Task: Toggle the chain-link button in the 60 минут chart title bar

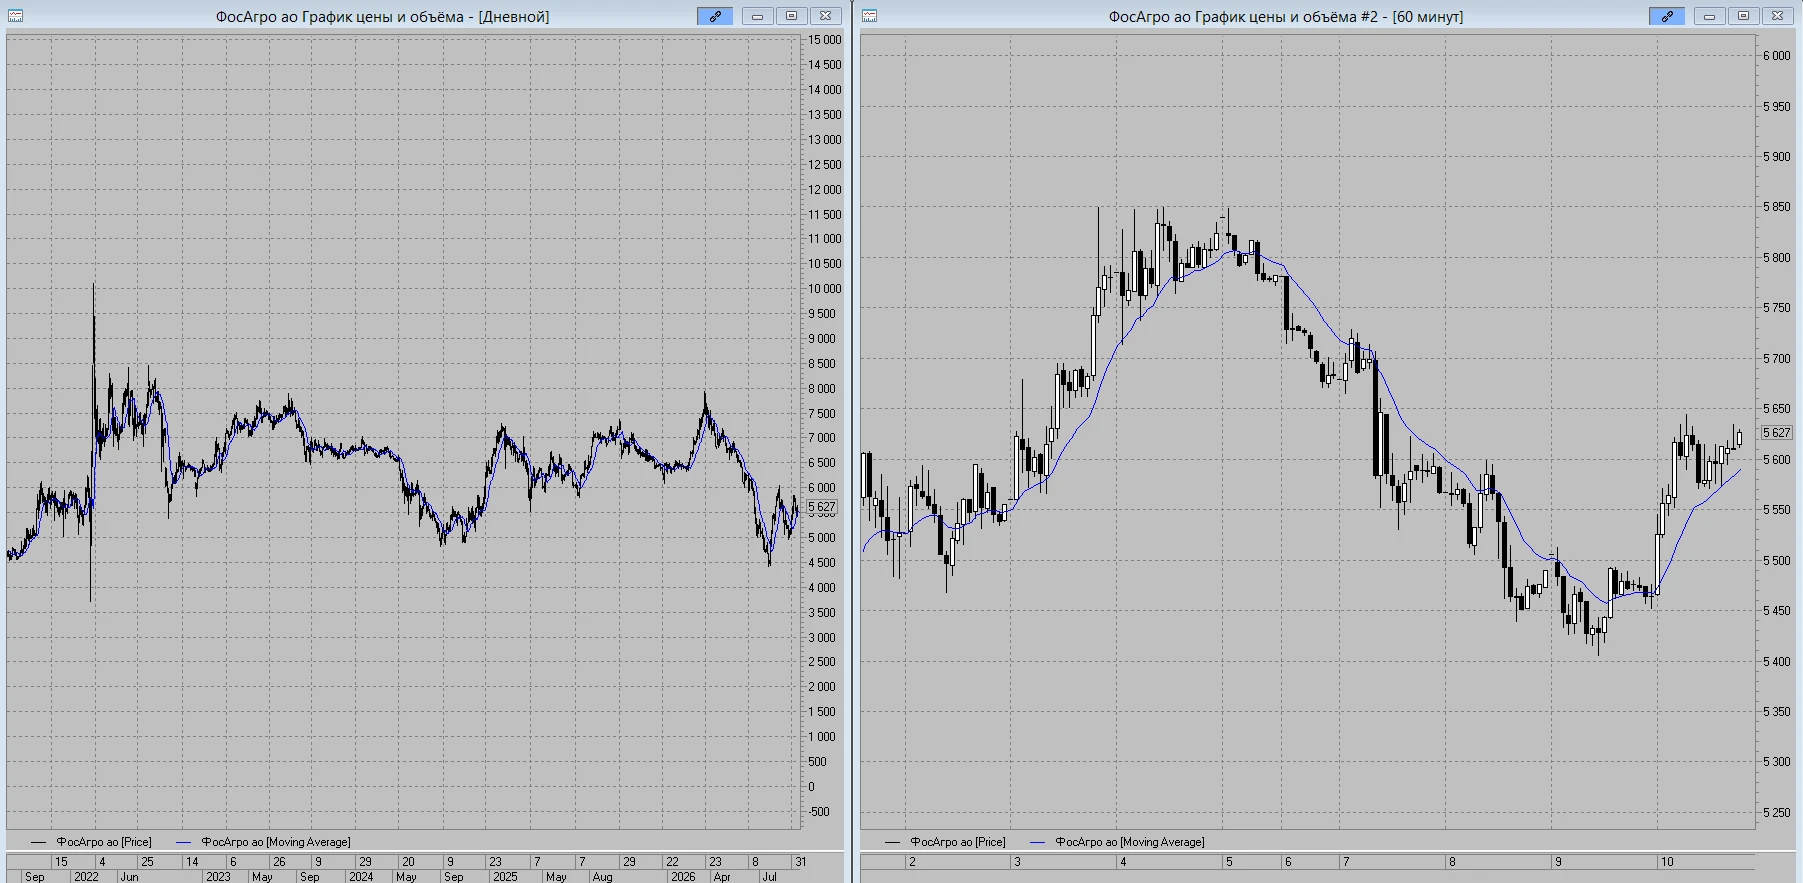Action: tap(1667, 16)
